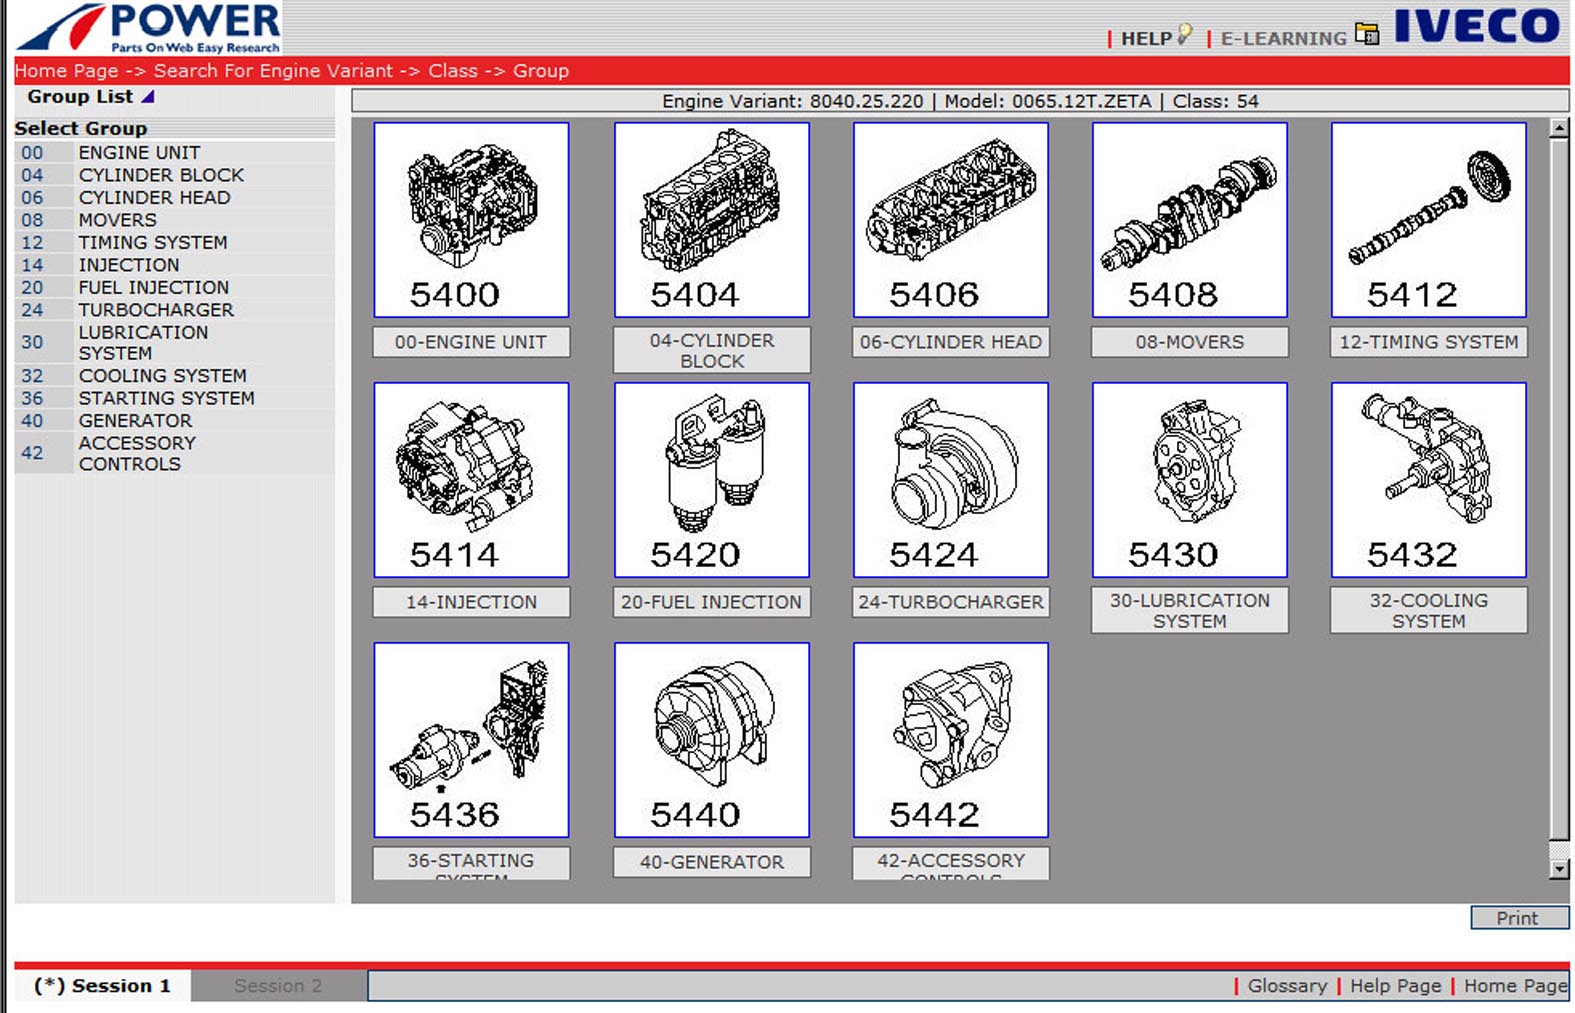Open the E-Learning icon
Viewport: 1575px width, 1013px height.
1366,35
